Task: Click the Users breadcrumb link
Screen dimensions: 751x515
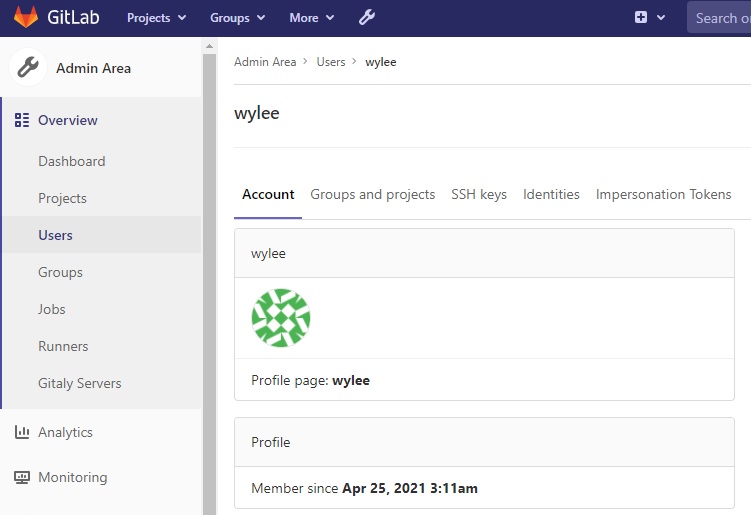Action: [x=331, y=62]
